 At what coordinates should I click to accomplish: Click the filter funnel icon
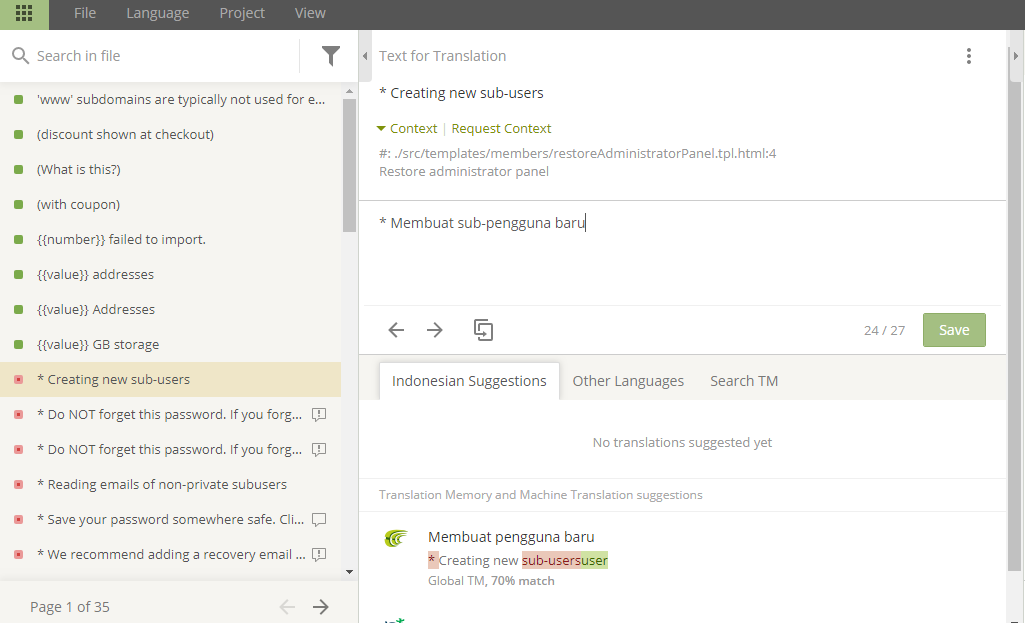pos(331,56)
